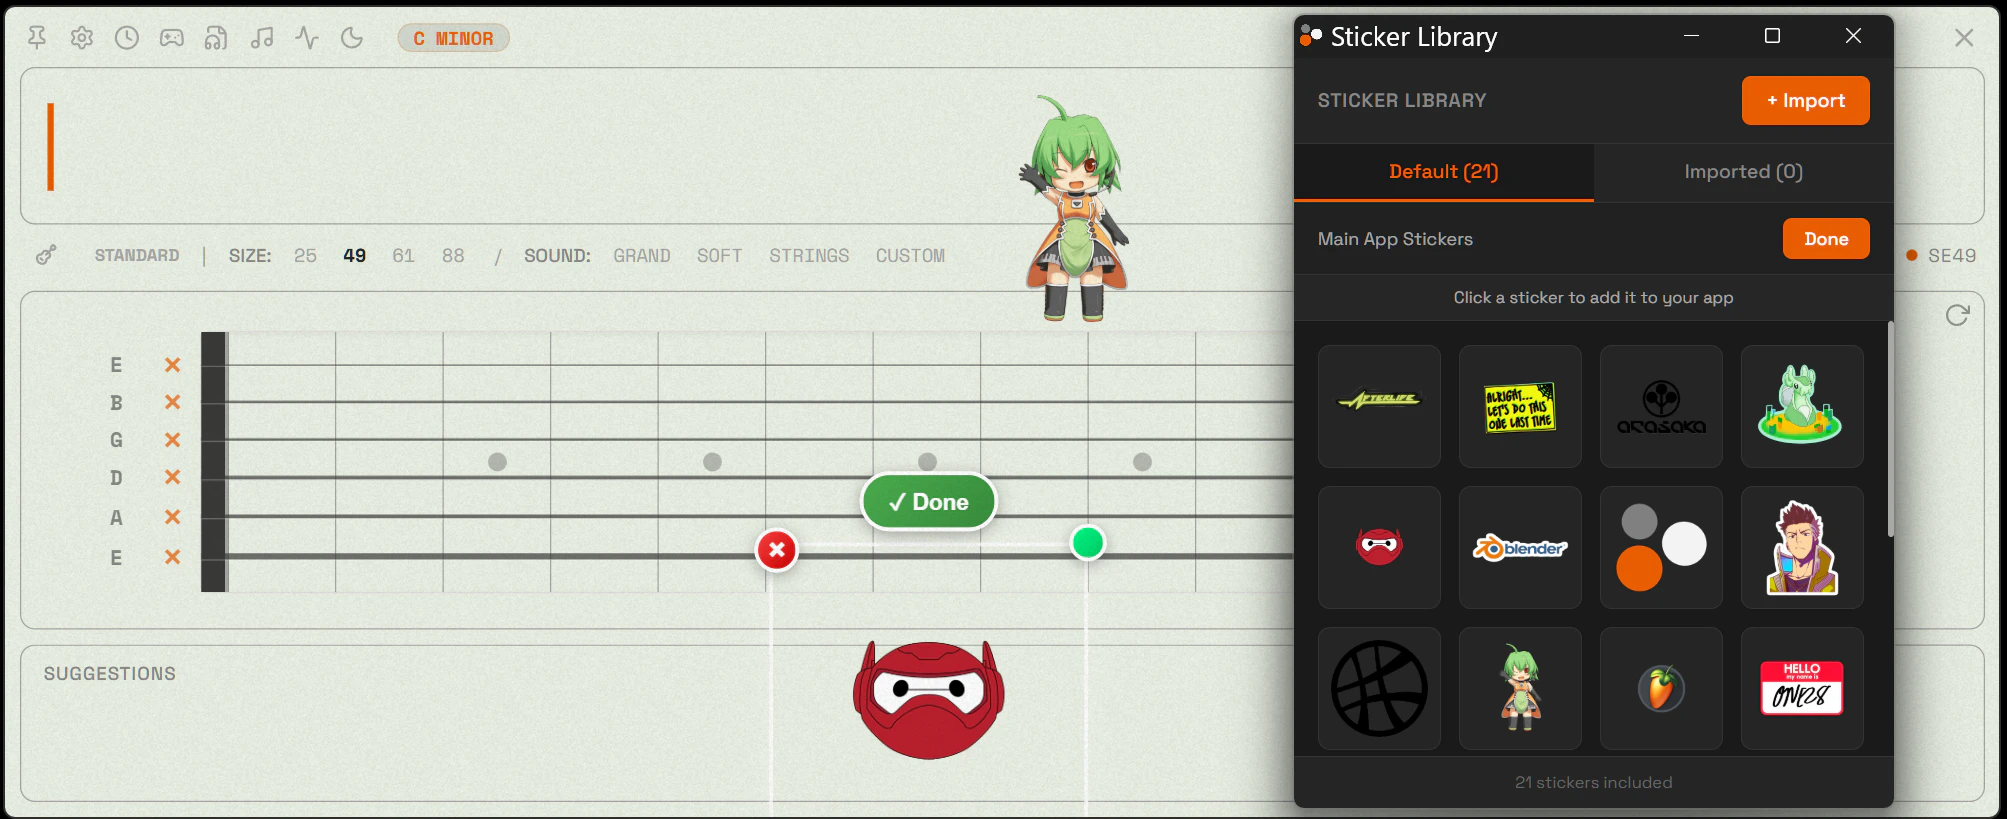Click the SUGGESTIONS heading

(x=110, y=674)
